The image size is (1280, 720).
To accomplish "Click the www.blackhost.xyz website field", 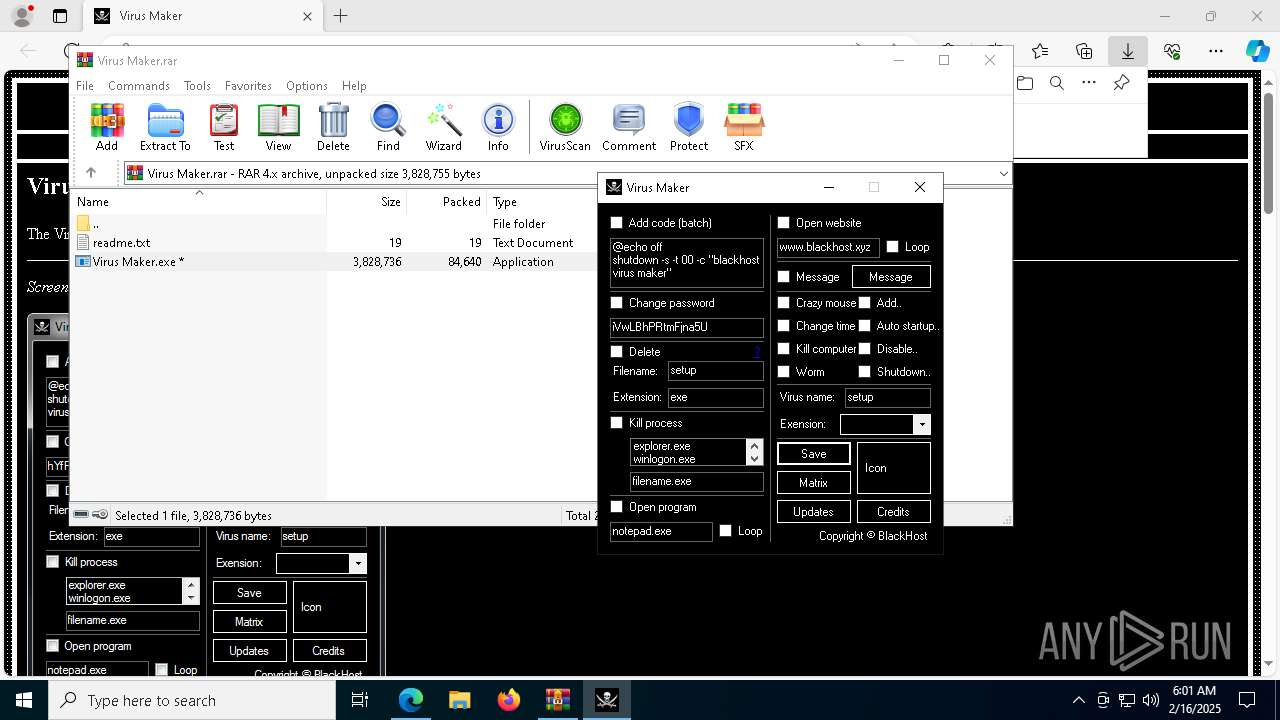I will (x=828, y=247).
